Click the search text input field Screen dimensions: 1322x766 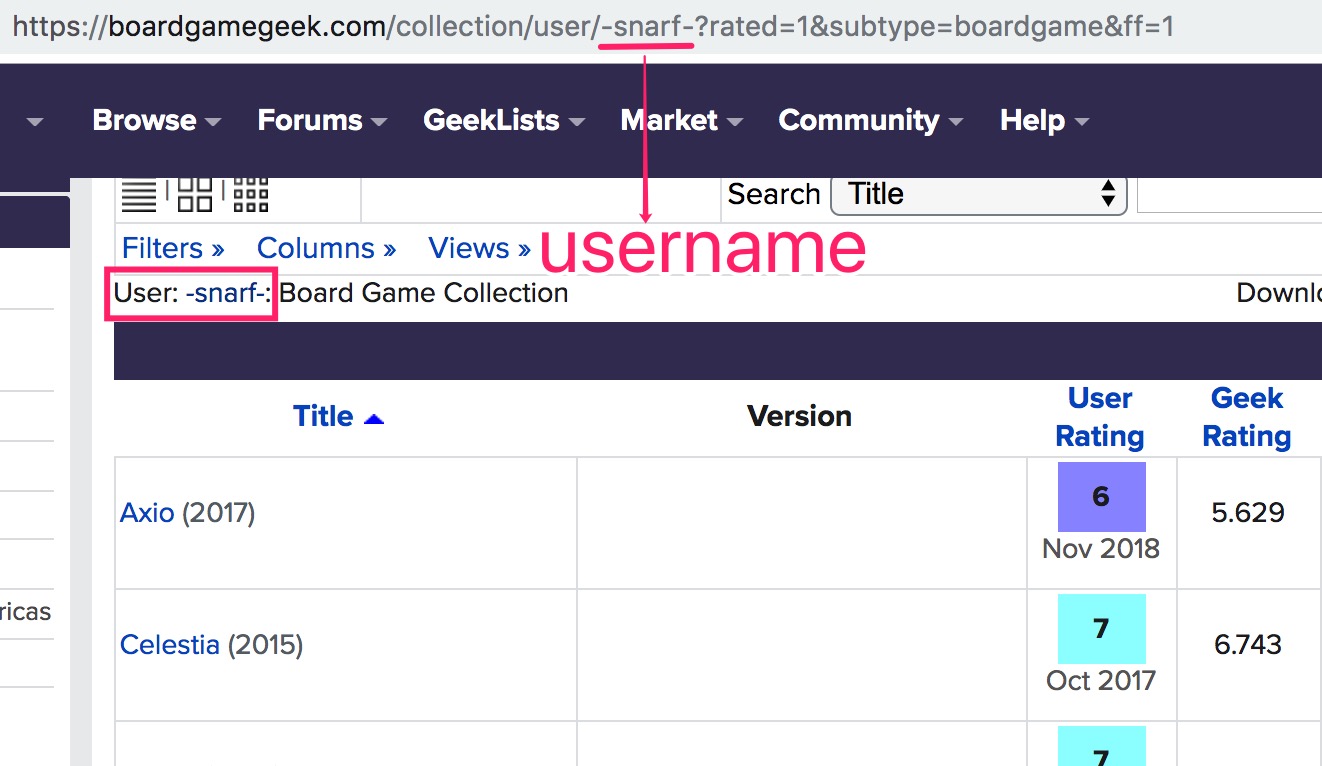coord(1229,194)
